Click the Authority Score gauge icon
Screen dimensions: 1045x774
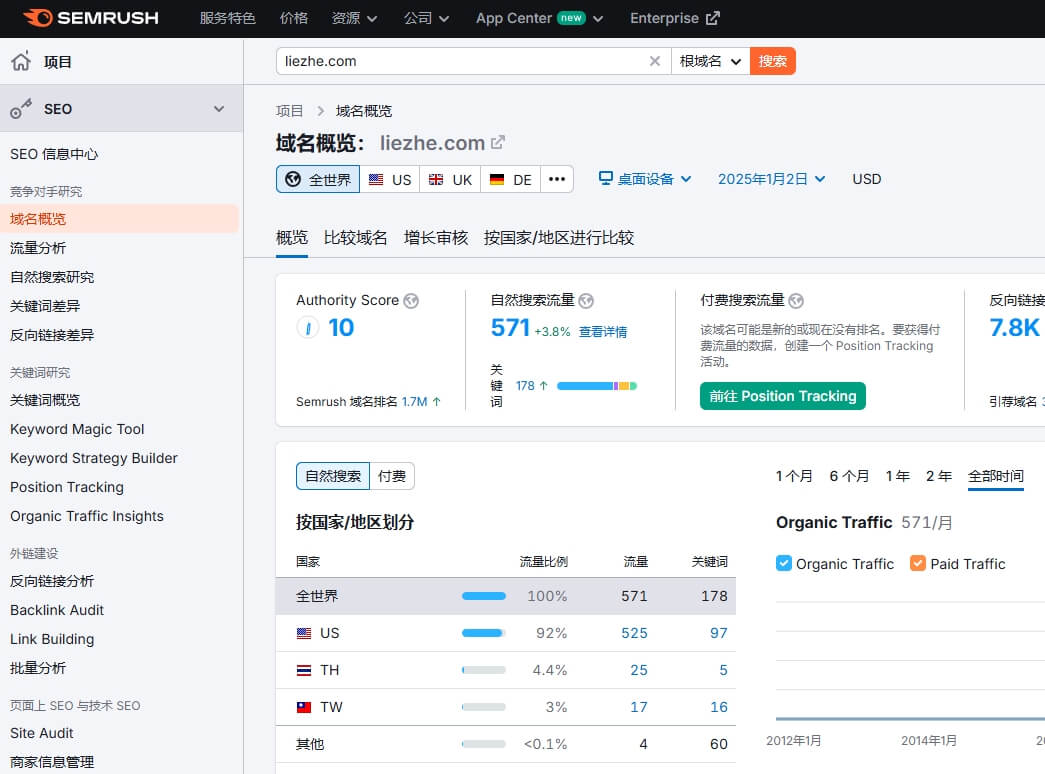pos(308,327)
